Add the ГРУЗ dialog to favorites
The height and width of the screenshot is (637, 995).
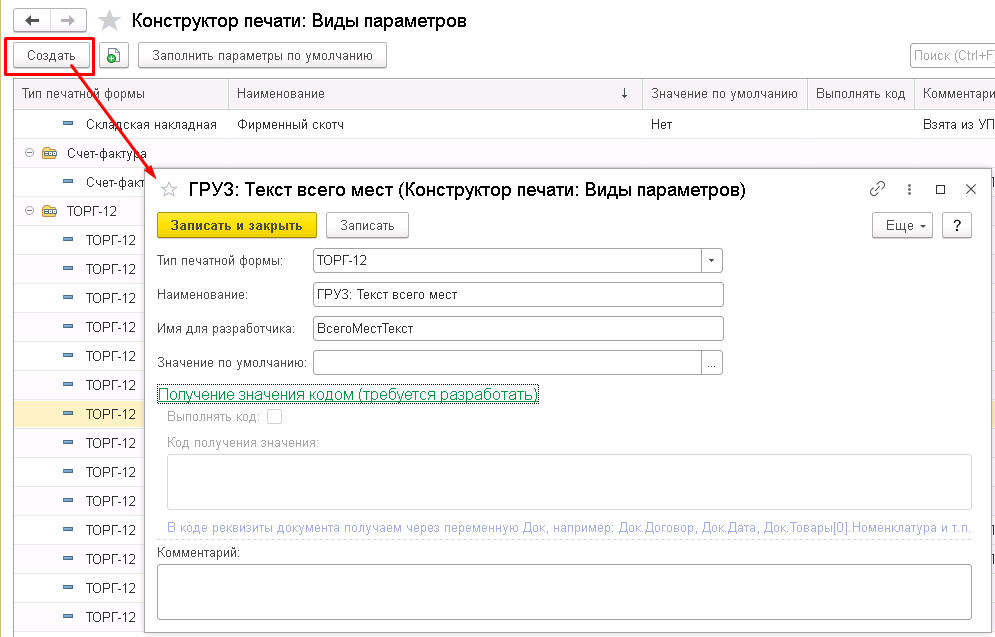click(169, 189)
